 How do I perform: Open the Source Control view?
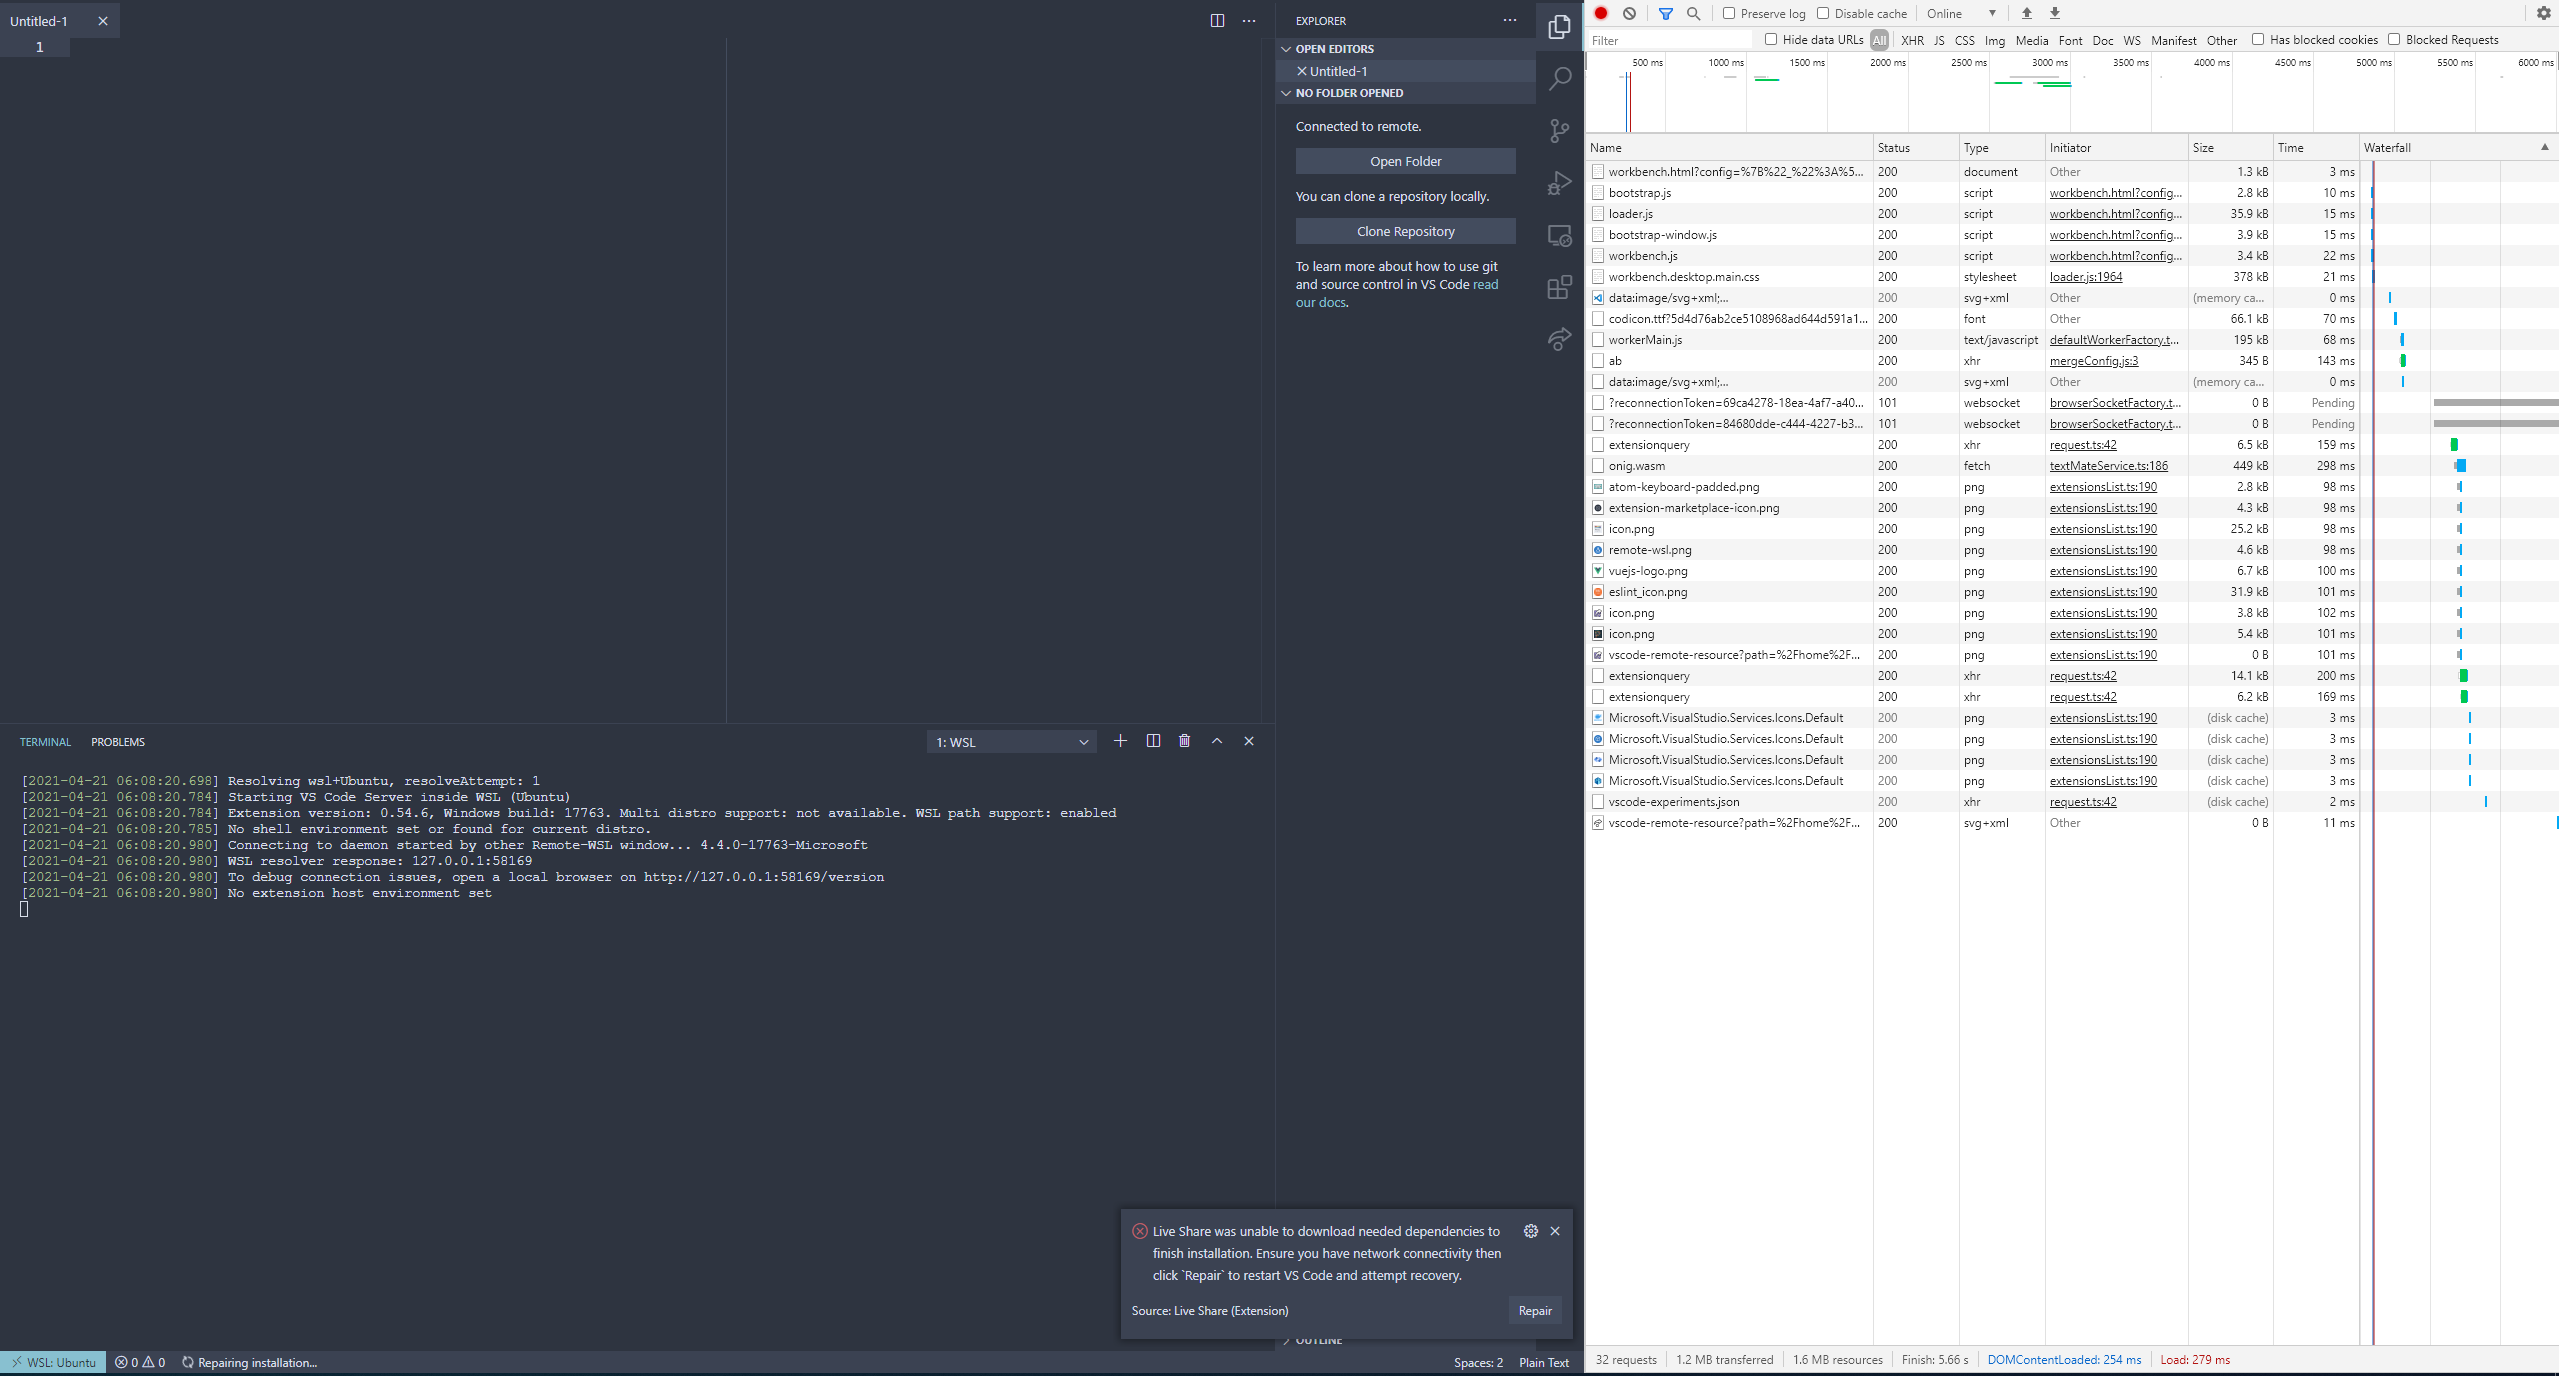click(1559, 131)
